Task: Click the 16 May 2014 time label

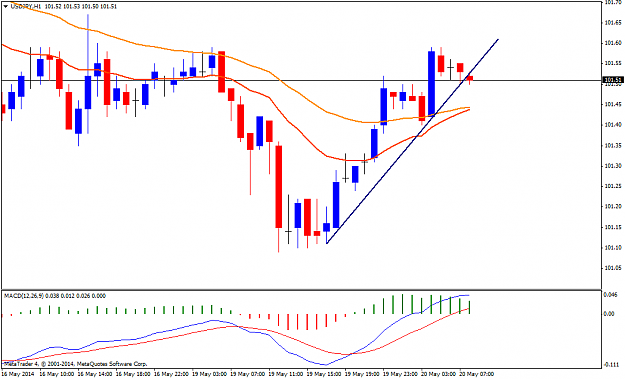Action: click(x=18, y=374)
